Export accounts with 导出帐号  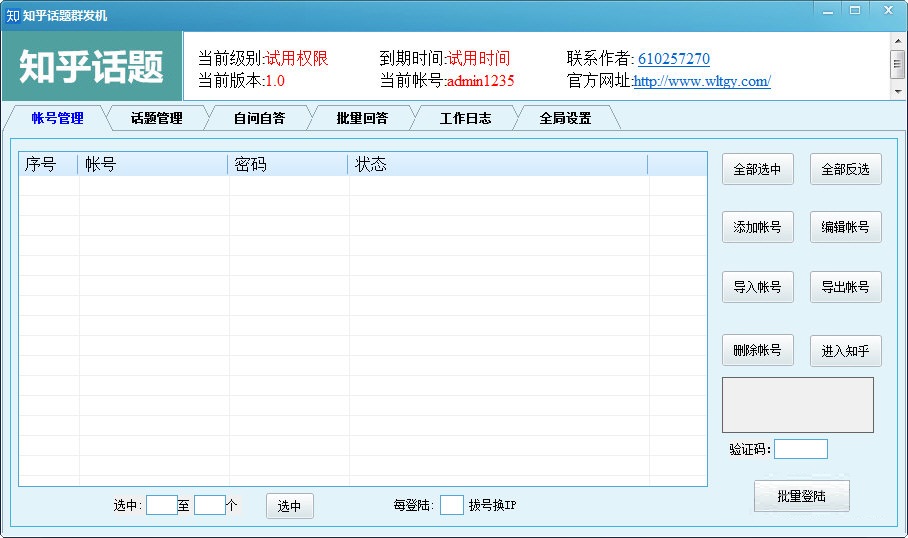click(845, 287)
